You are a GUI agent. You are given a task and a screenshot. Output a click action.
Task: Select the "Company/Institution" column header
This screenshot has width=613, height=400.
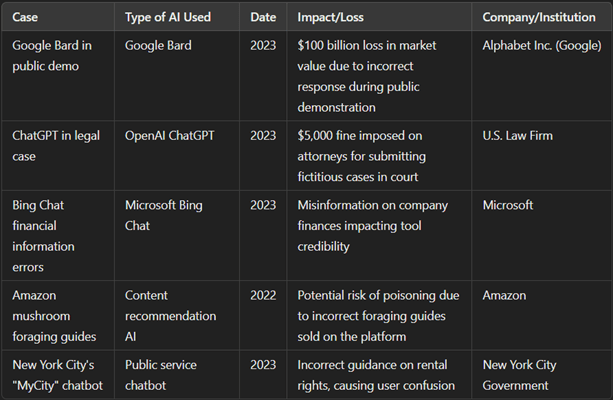[x=540, y=17]
